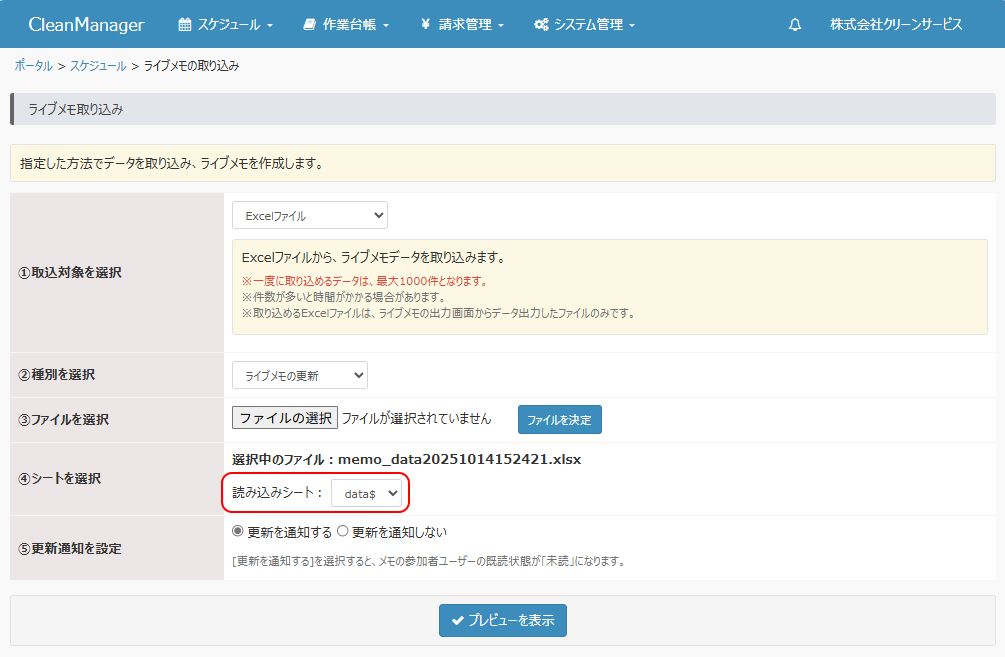Click the book icon beside 作業台帳
This screenshot has height=657, width=1005.
click(309, 24)
